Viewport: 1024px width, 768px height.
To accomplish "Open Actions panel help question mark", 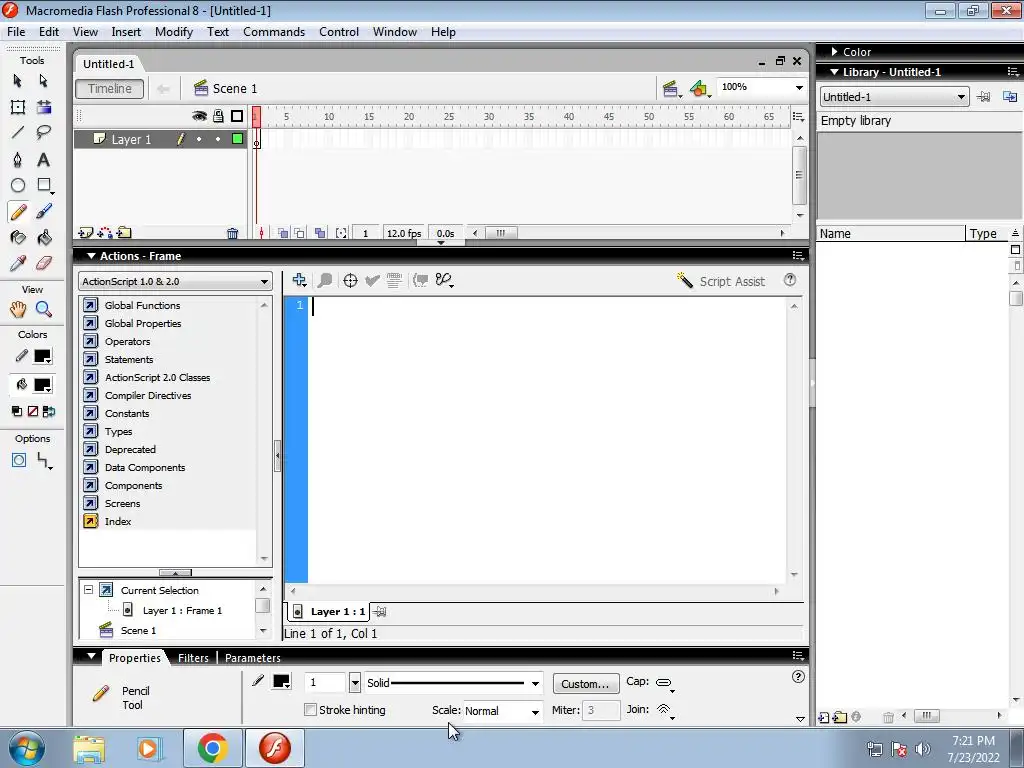I will (x=790, y=280).
